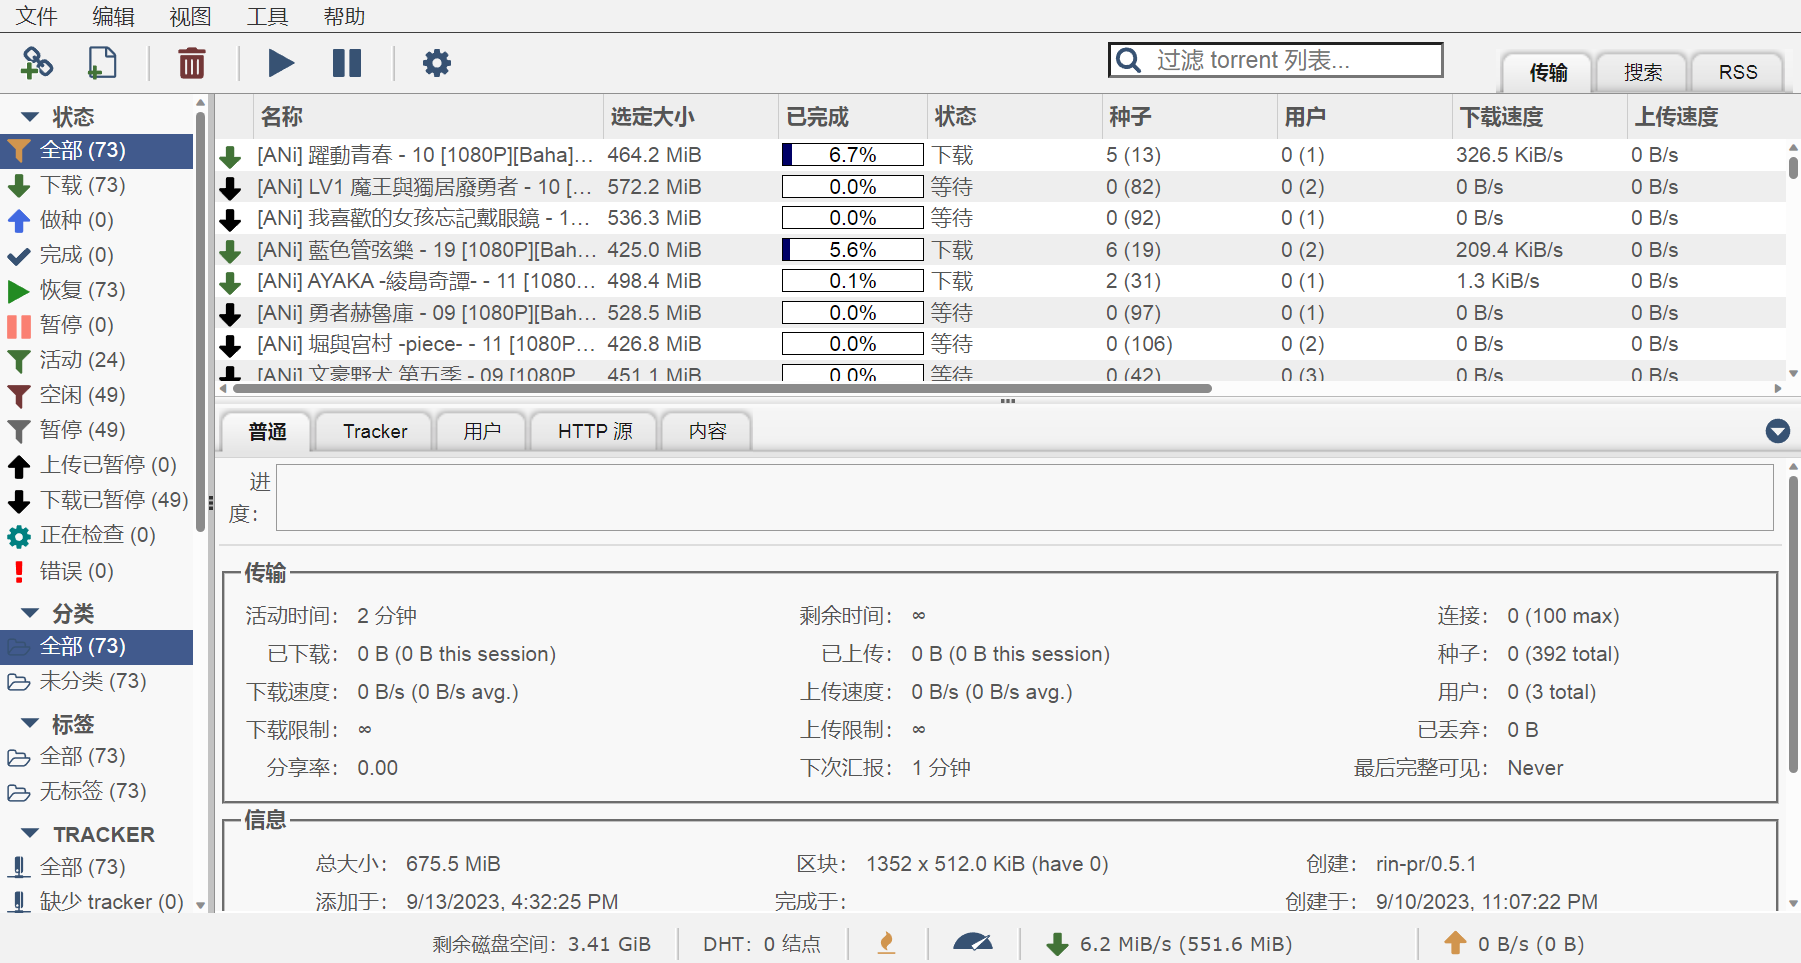Screen dimensions: 1801x963
Task: Switch to the RSS tab
Action: coord(1737,72)
